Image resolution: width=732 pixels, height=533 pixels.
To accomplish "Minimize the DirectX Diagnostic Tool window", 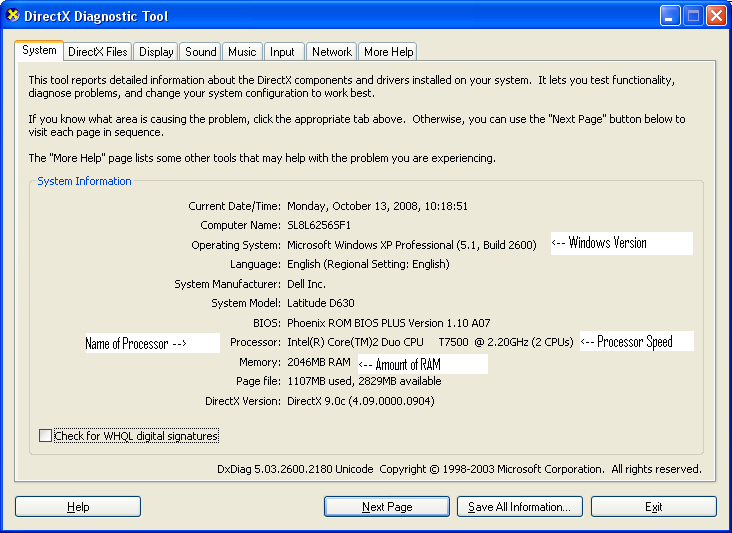I will coord(671,16).
